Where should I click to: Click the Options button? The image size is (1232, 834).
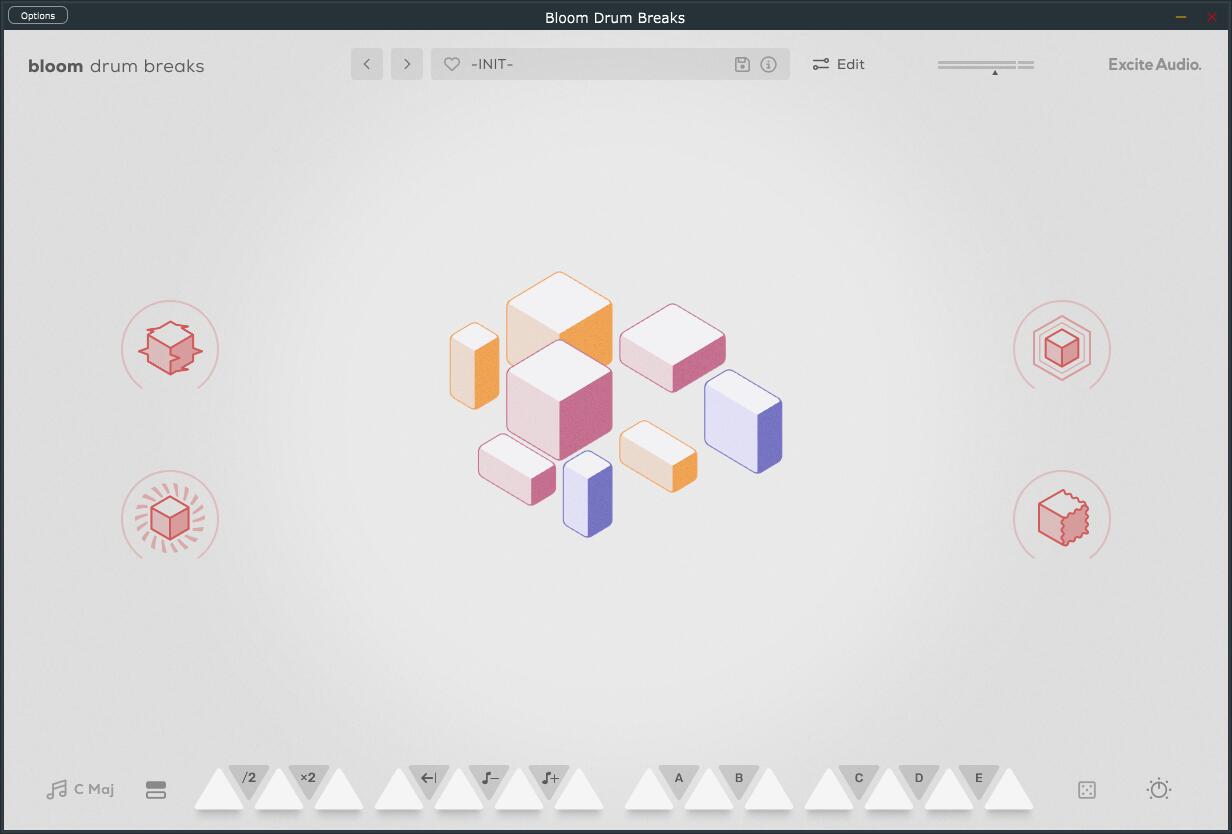[x=37, y=14]
